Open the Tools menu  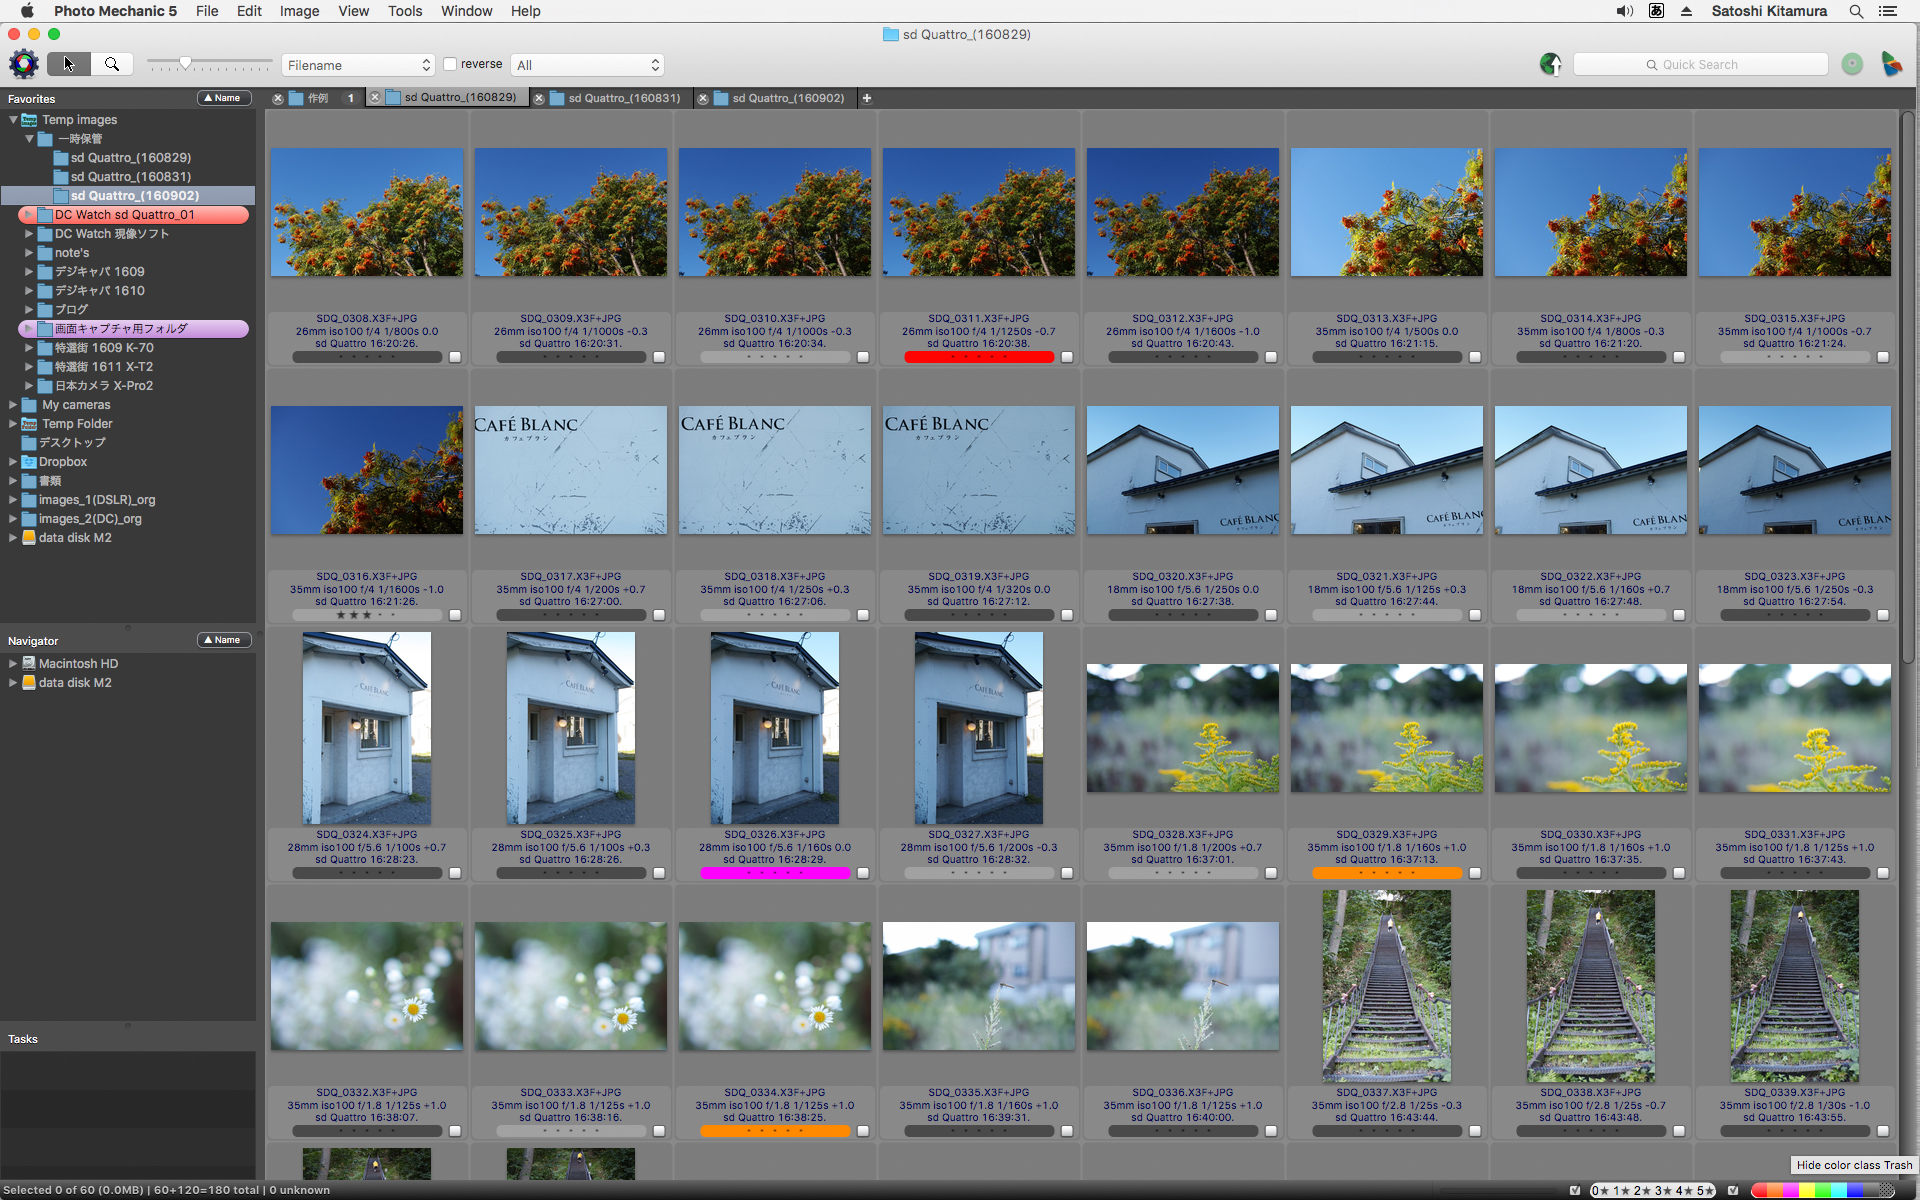click(404, 11)
